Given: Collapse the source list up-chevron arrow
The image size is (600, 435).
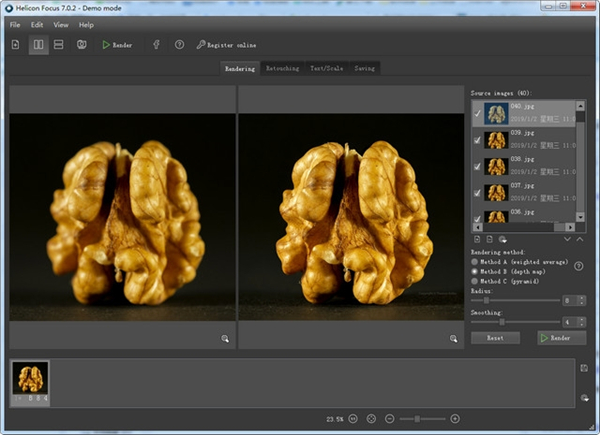Looking at the screenshot, I should tap(579, 240).
